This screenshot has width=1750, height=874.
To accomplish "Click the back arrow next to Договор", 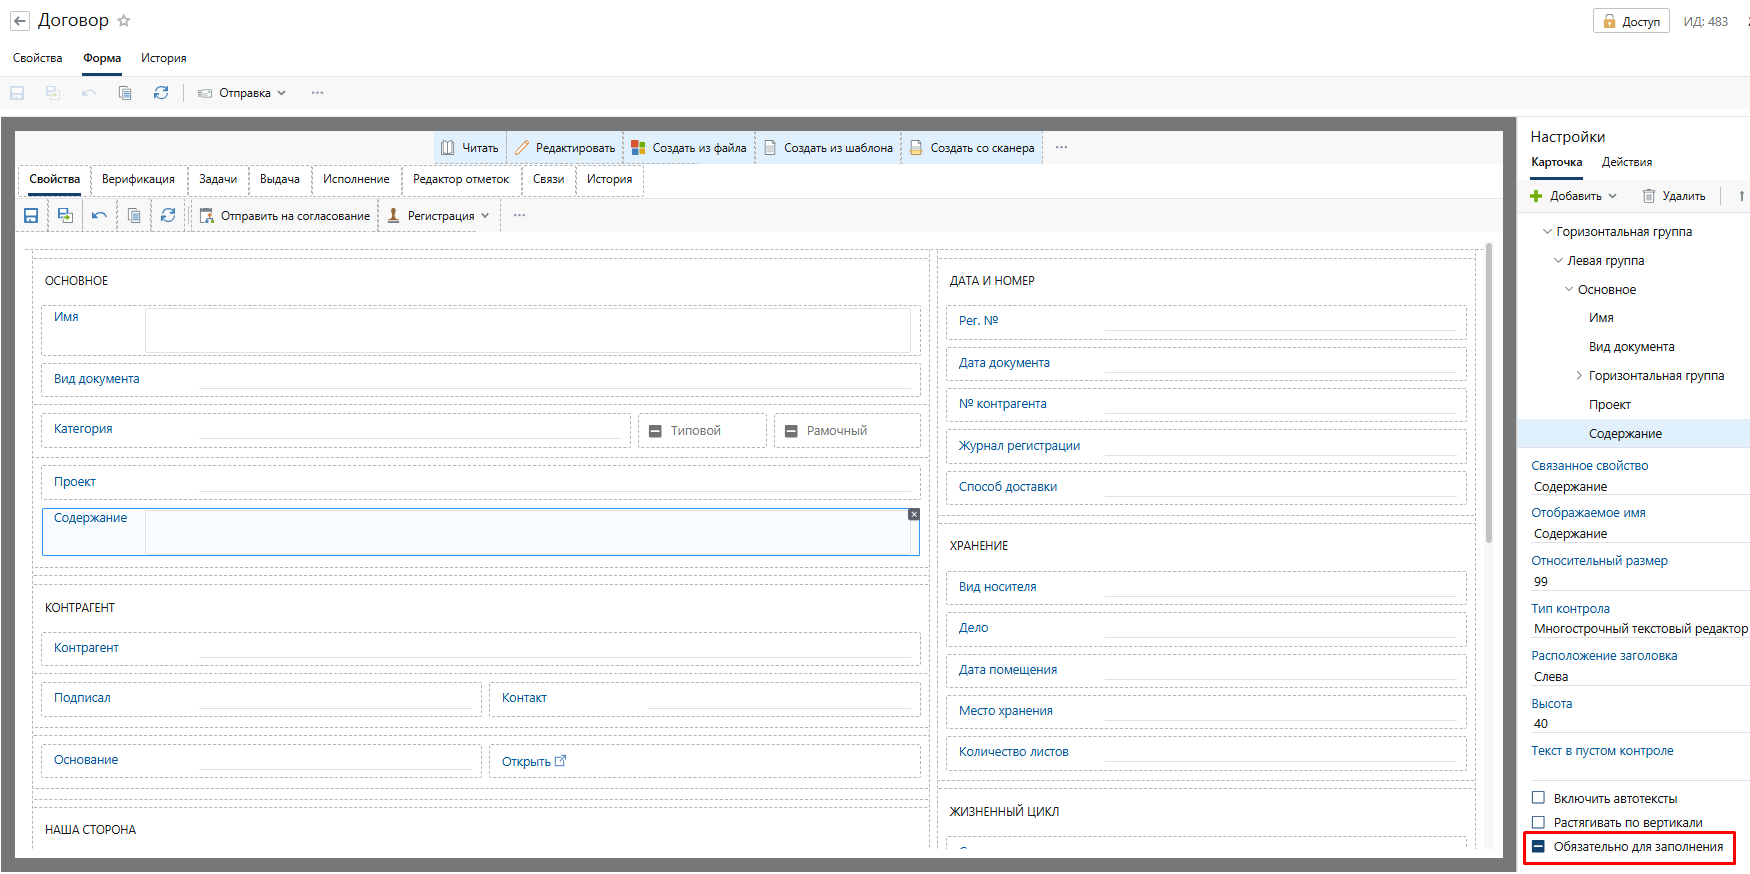I will coord(20,21).
